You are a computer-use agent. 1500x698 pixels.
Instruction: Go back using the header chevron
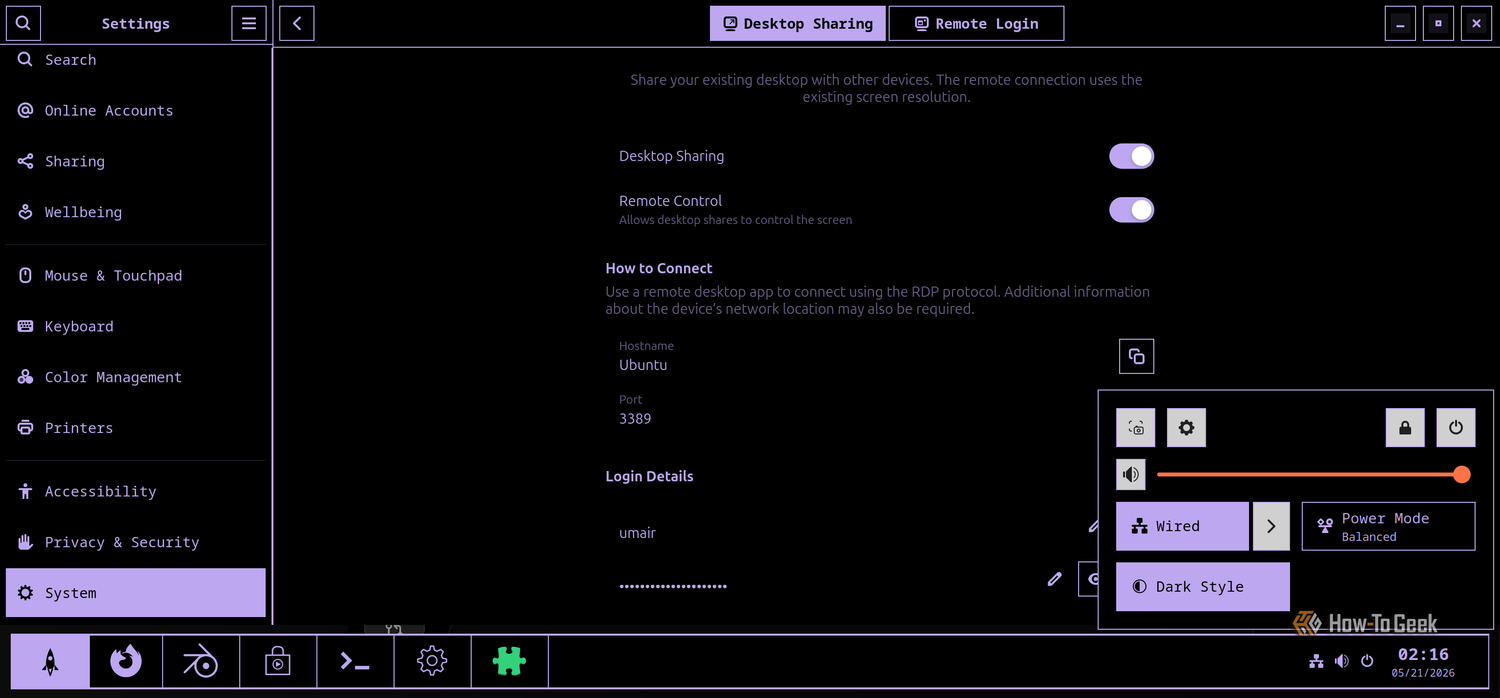pos(297,23)
